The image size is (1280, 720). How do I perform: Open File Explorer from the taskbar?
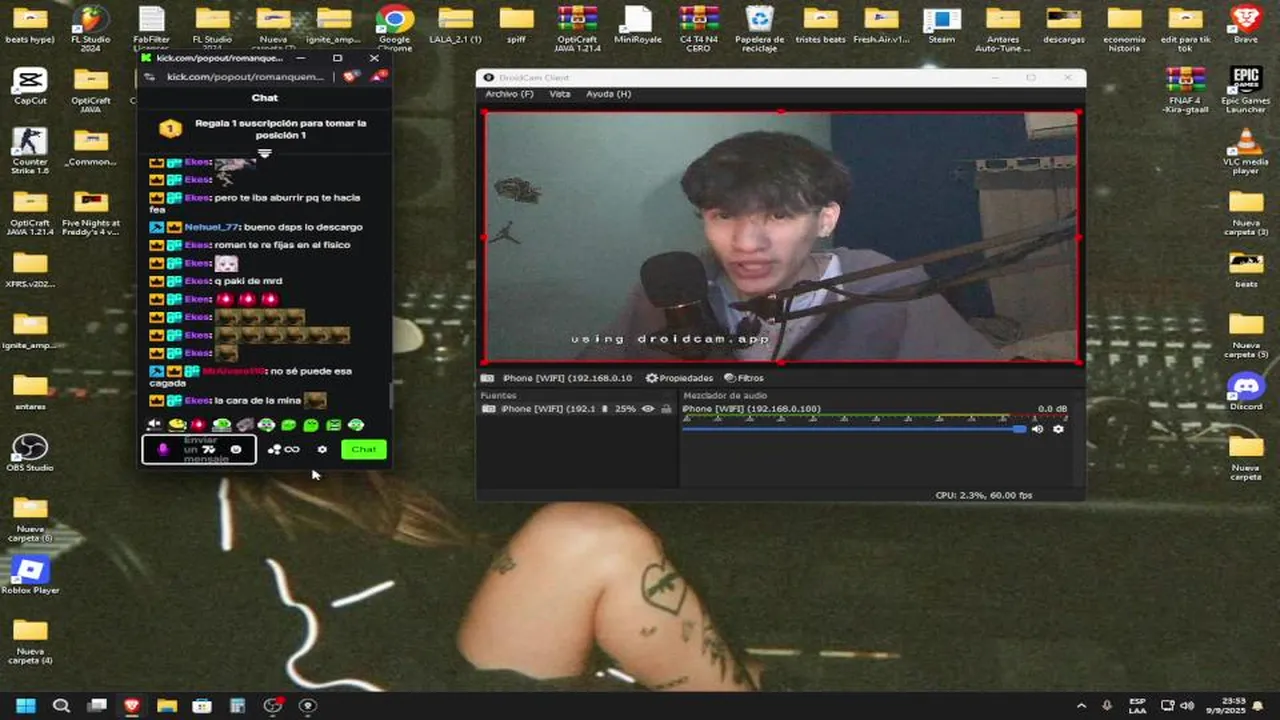click(167, 706)
